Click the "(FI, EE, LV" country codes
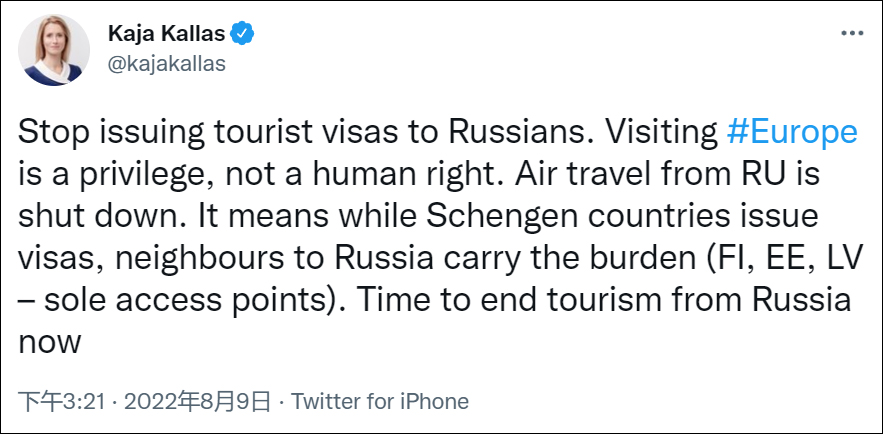 coord(772,259)
